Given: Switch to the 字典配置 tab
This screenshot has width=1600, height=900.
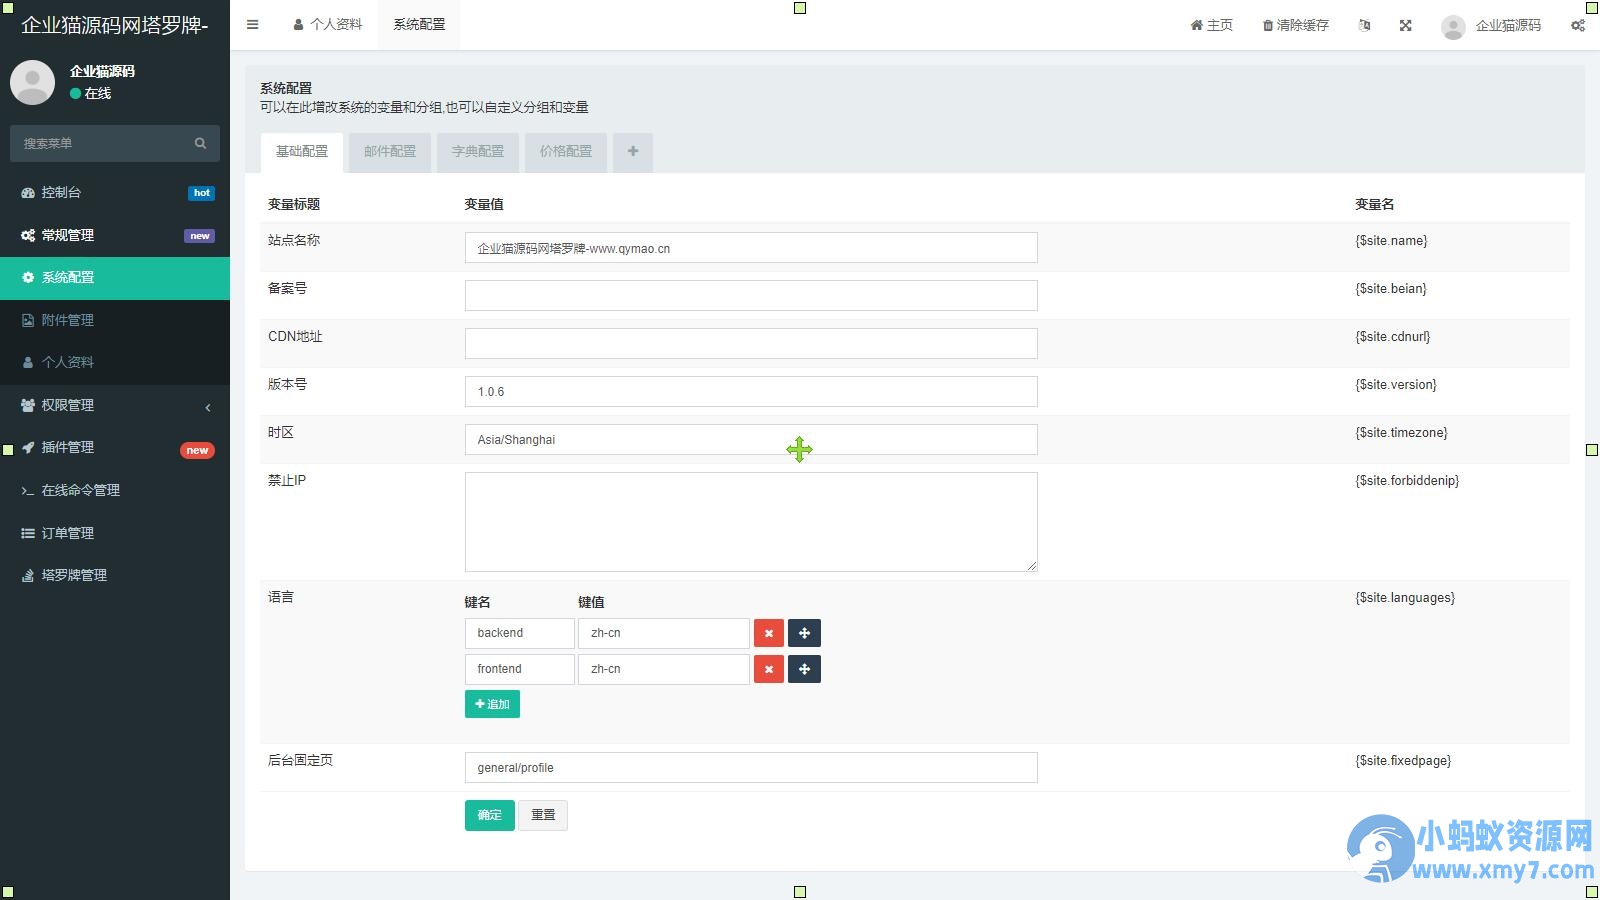Looking at the screenshot, I should click(478, 152).
